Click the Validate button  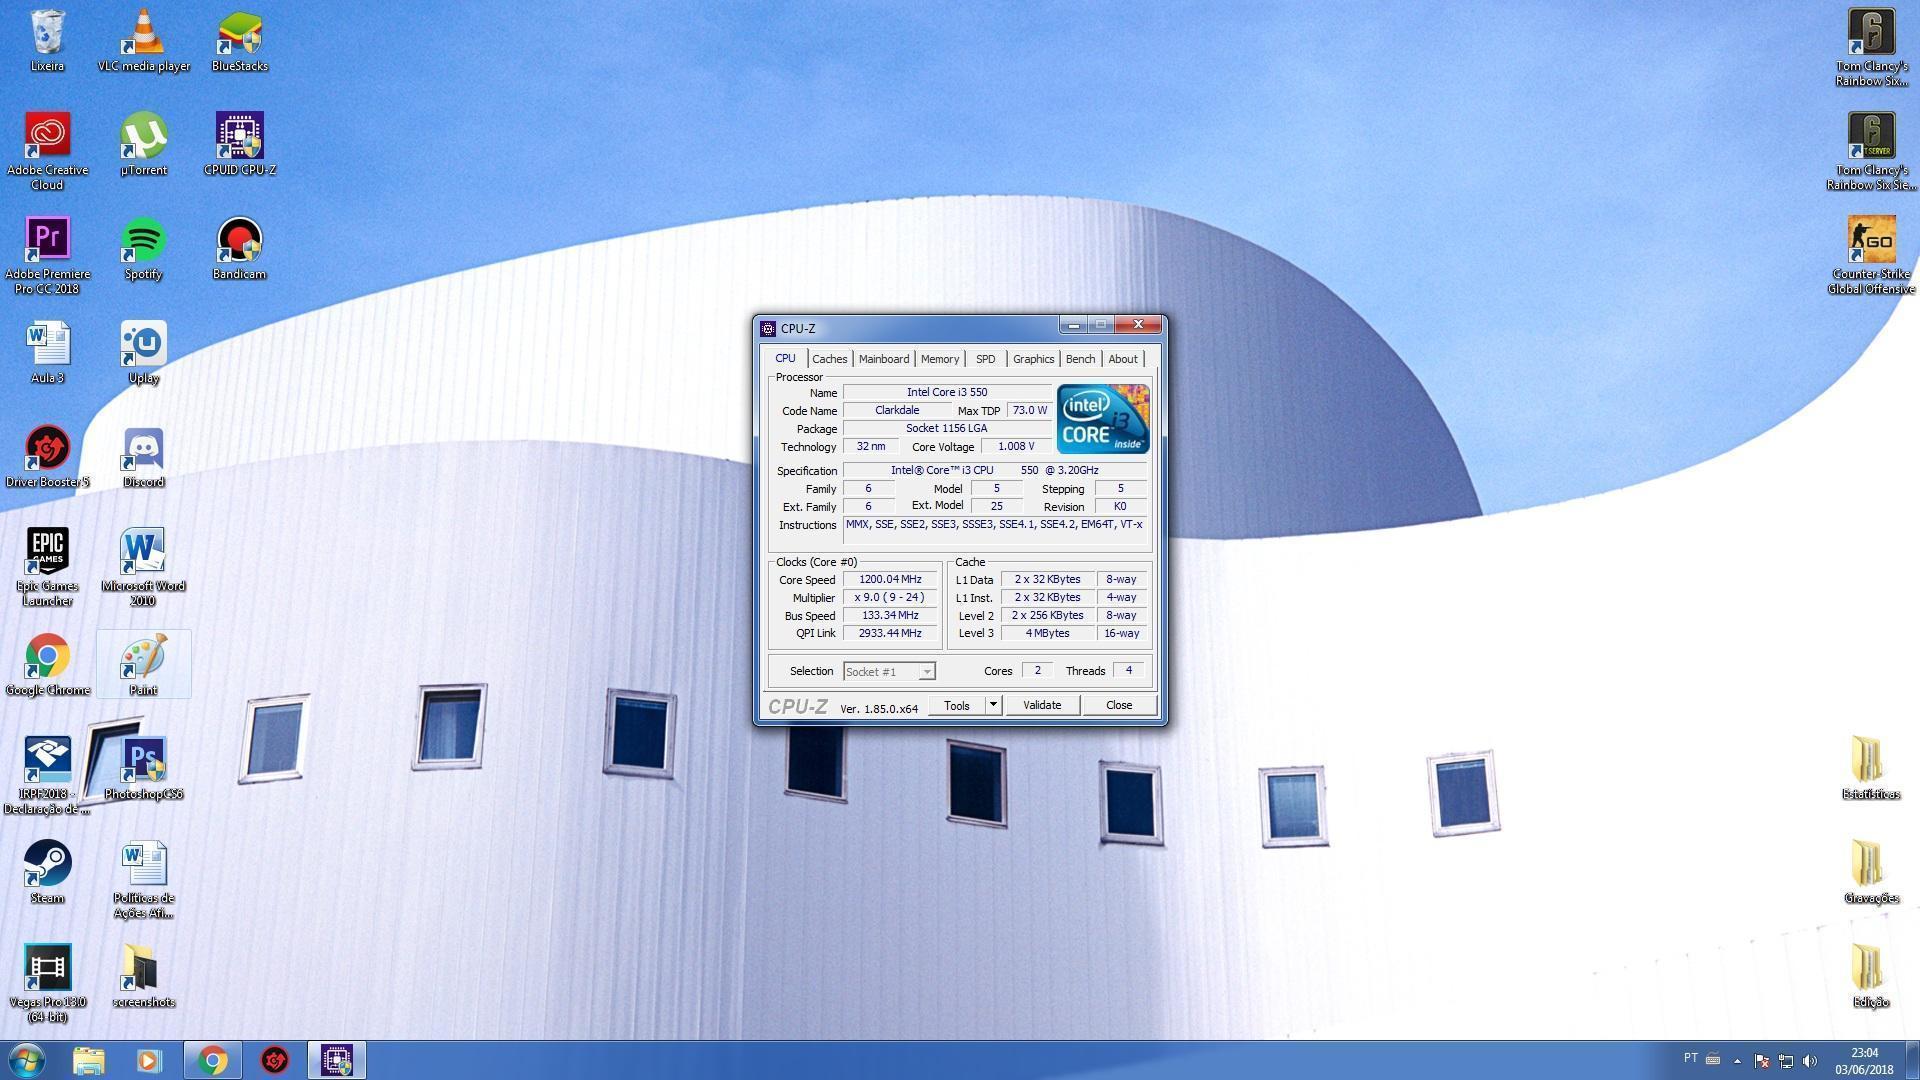(1041, 705)
